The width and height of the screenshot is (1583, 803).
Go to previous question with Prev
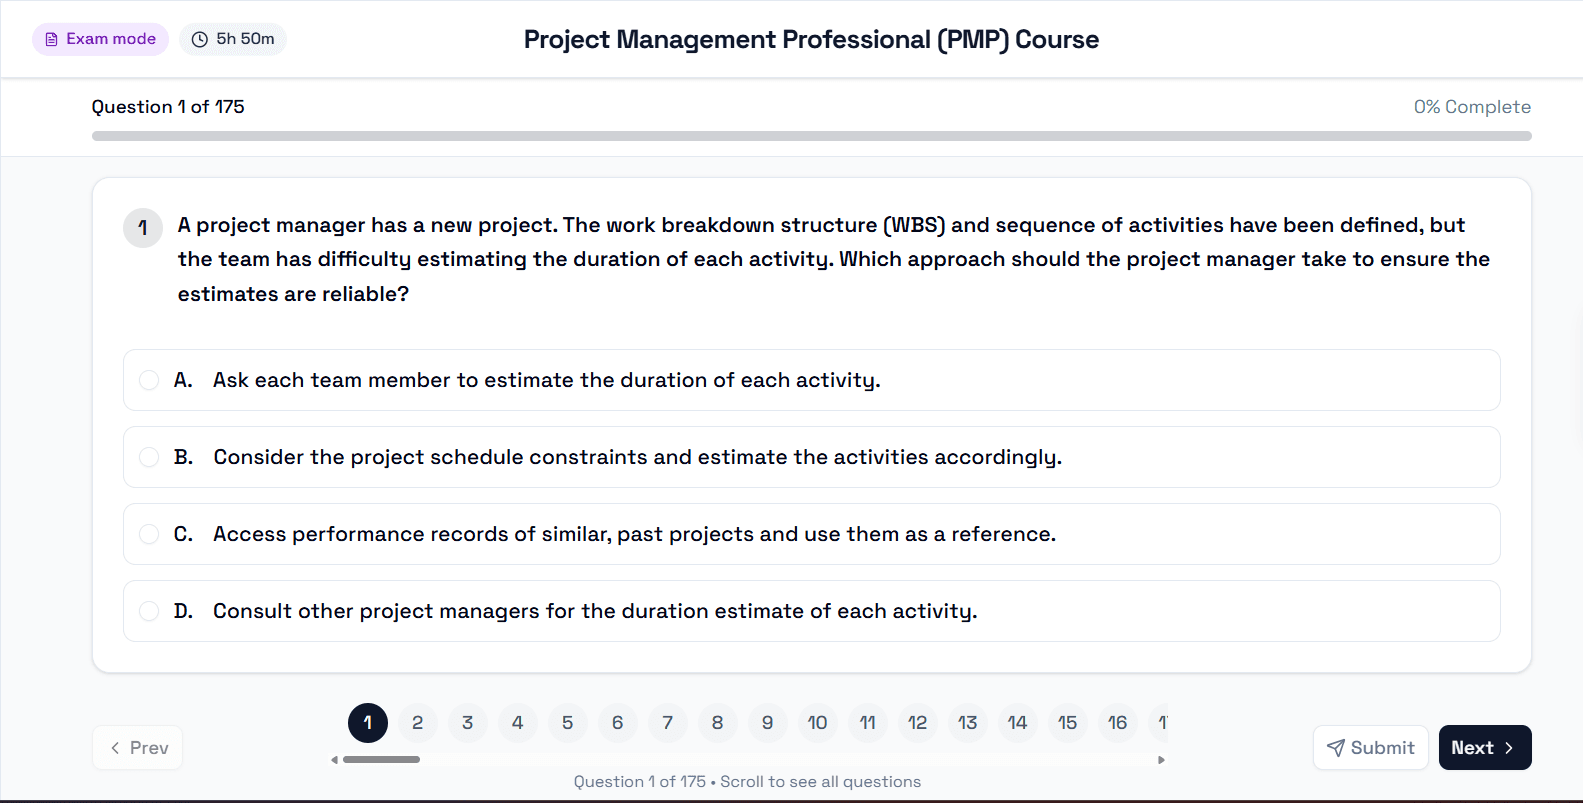[137, 748]
